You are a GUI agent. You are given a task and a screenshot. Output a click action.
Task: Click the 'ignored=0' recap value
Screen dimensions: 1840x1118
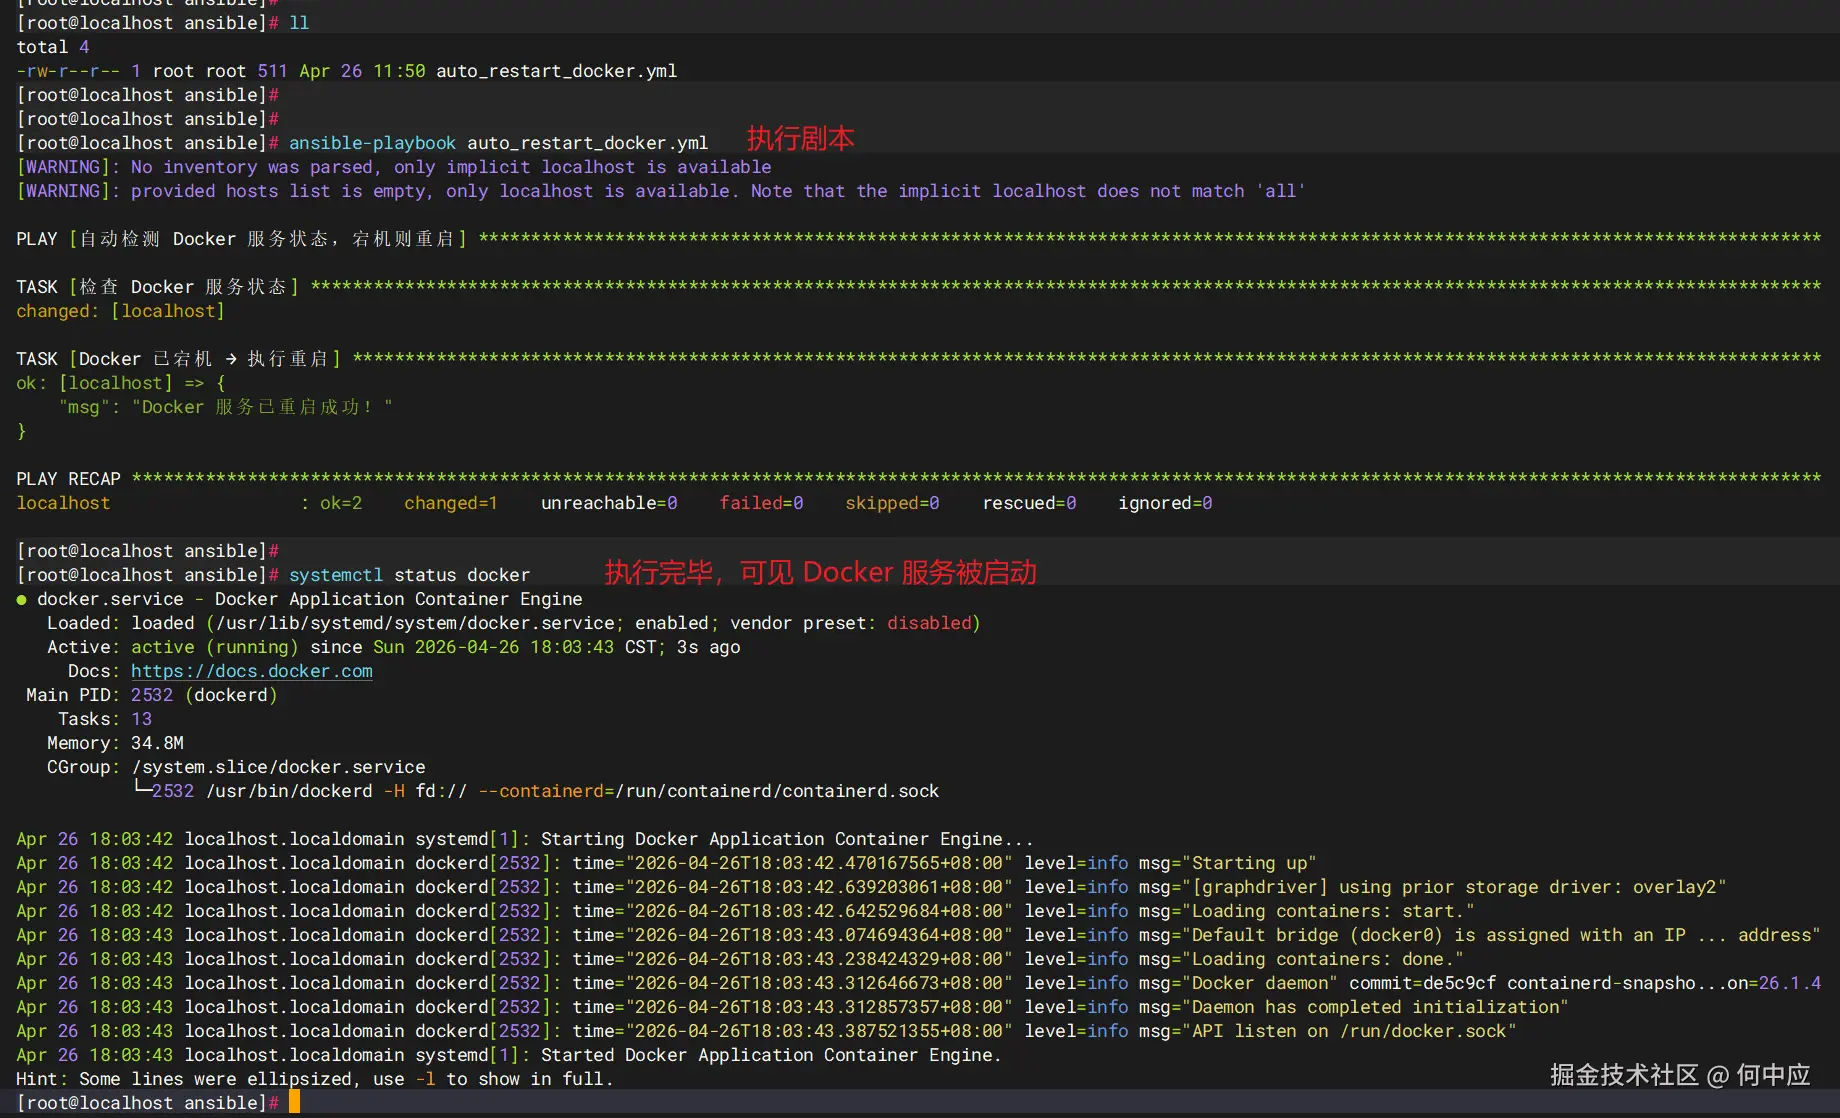[1165, 503]
